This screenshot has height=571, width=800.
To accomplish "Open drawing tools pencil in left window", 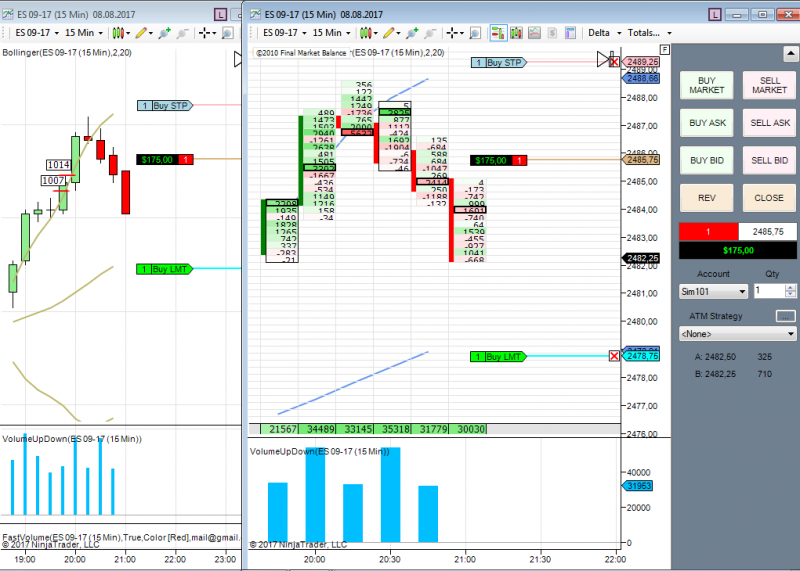I will 141,33.
